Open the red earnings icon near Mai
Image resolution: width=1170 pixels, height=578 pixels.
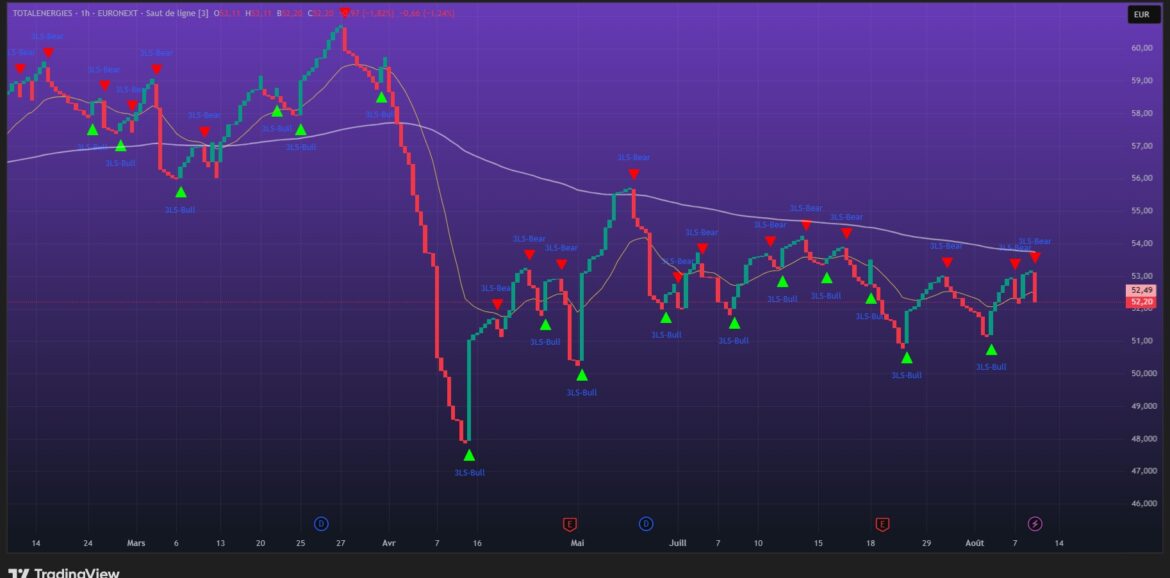tap(570, 523)
